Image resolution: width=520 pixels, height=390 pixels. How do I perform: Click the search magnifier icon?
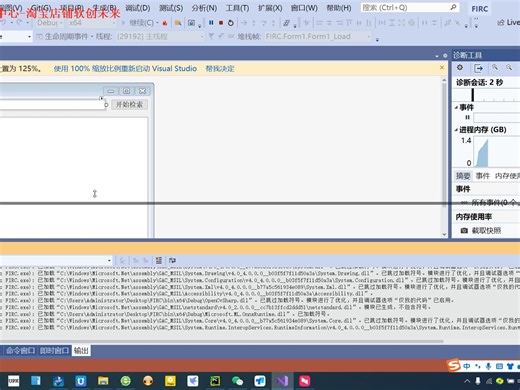453,7
